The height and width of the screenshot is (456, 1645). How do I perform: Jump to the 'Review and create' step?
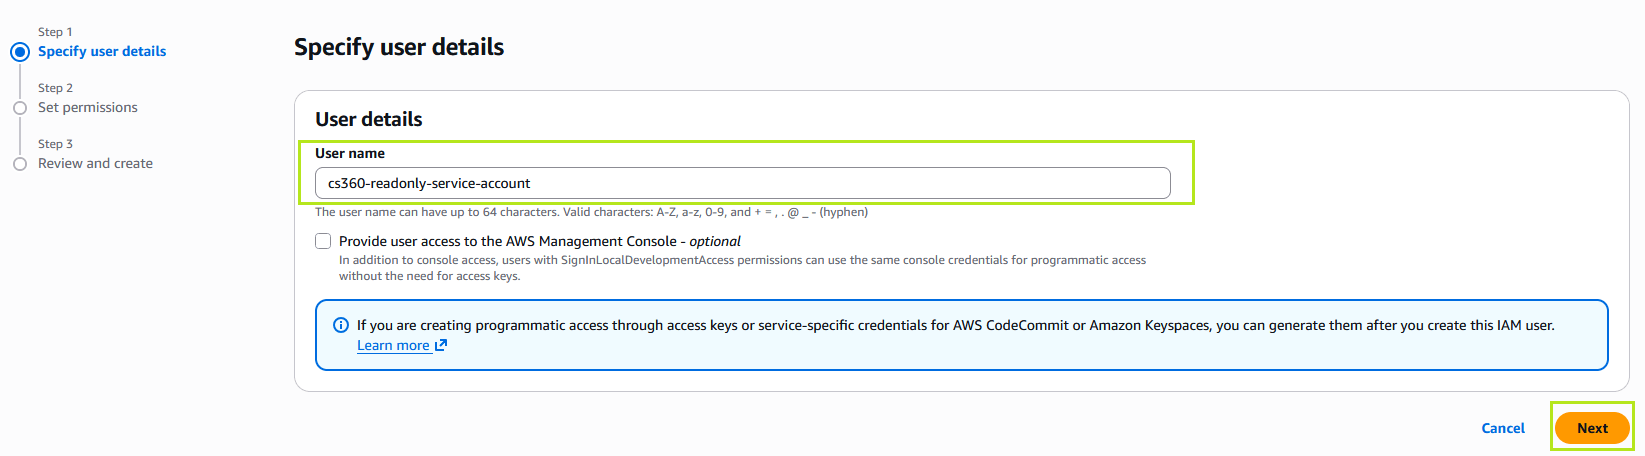[x=95, y=163]
